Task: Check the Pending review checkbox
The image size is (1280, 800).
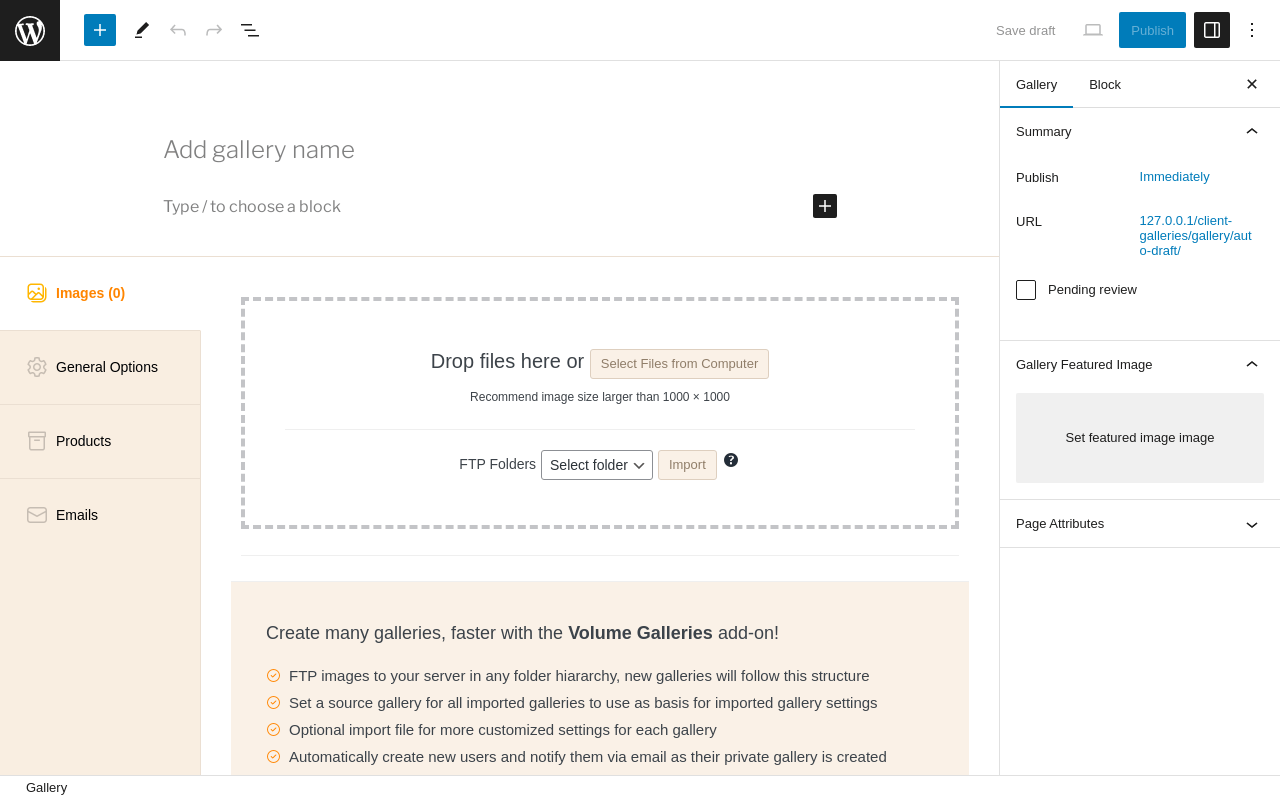Action: click(x=1026, y=290)
